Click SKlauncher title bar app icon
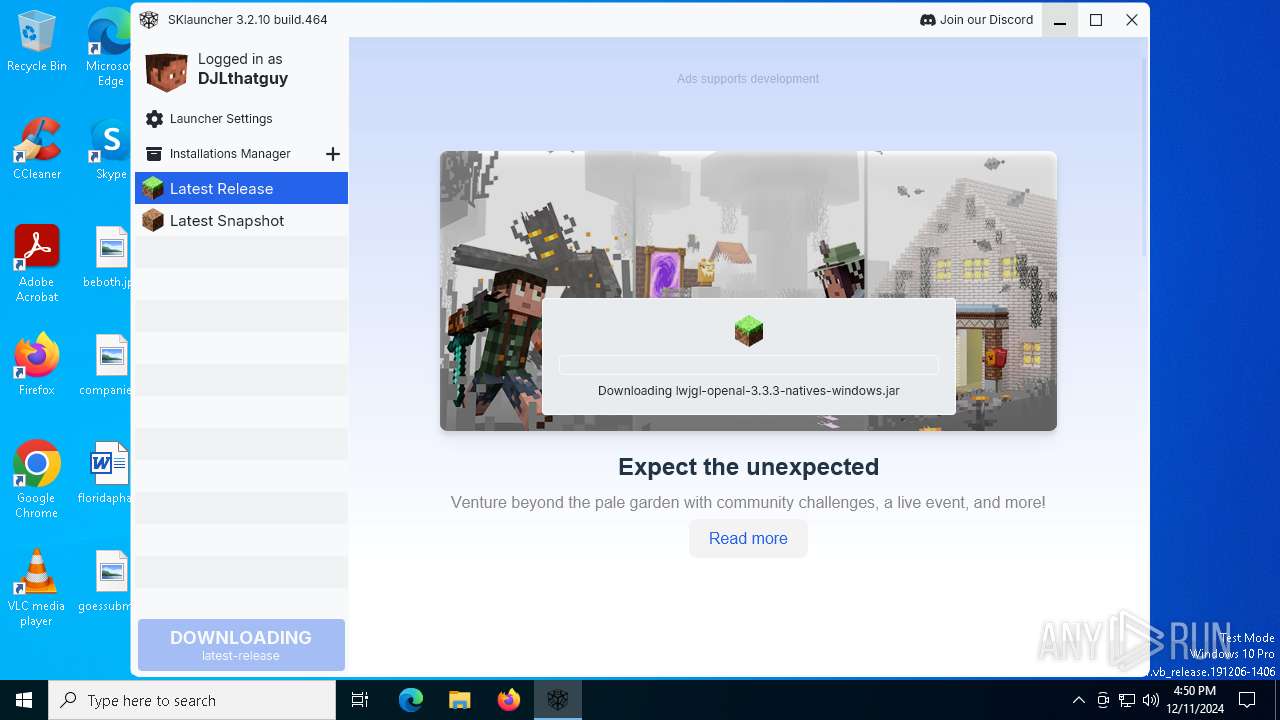Screen dimensions: 1280x720 149,20
